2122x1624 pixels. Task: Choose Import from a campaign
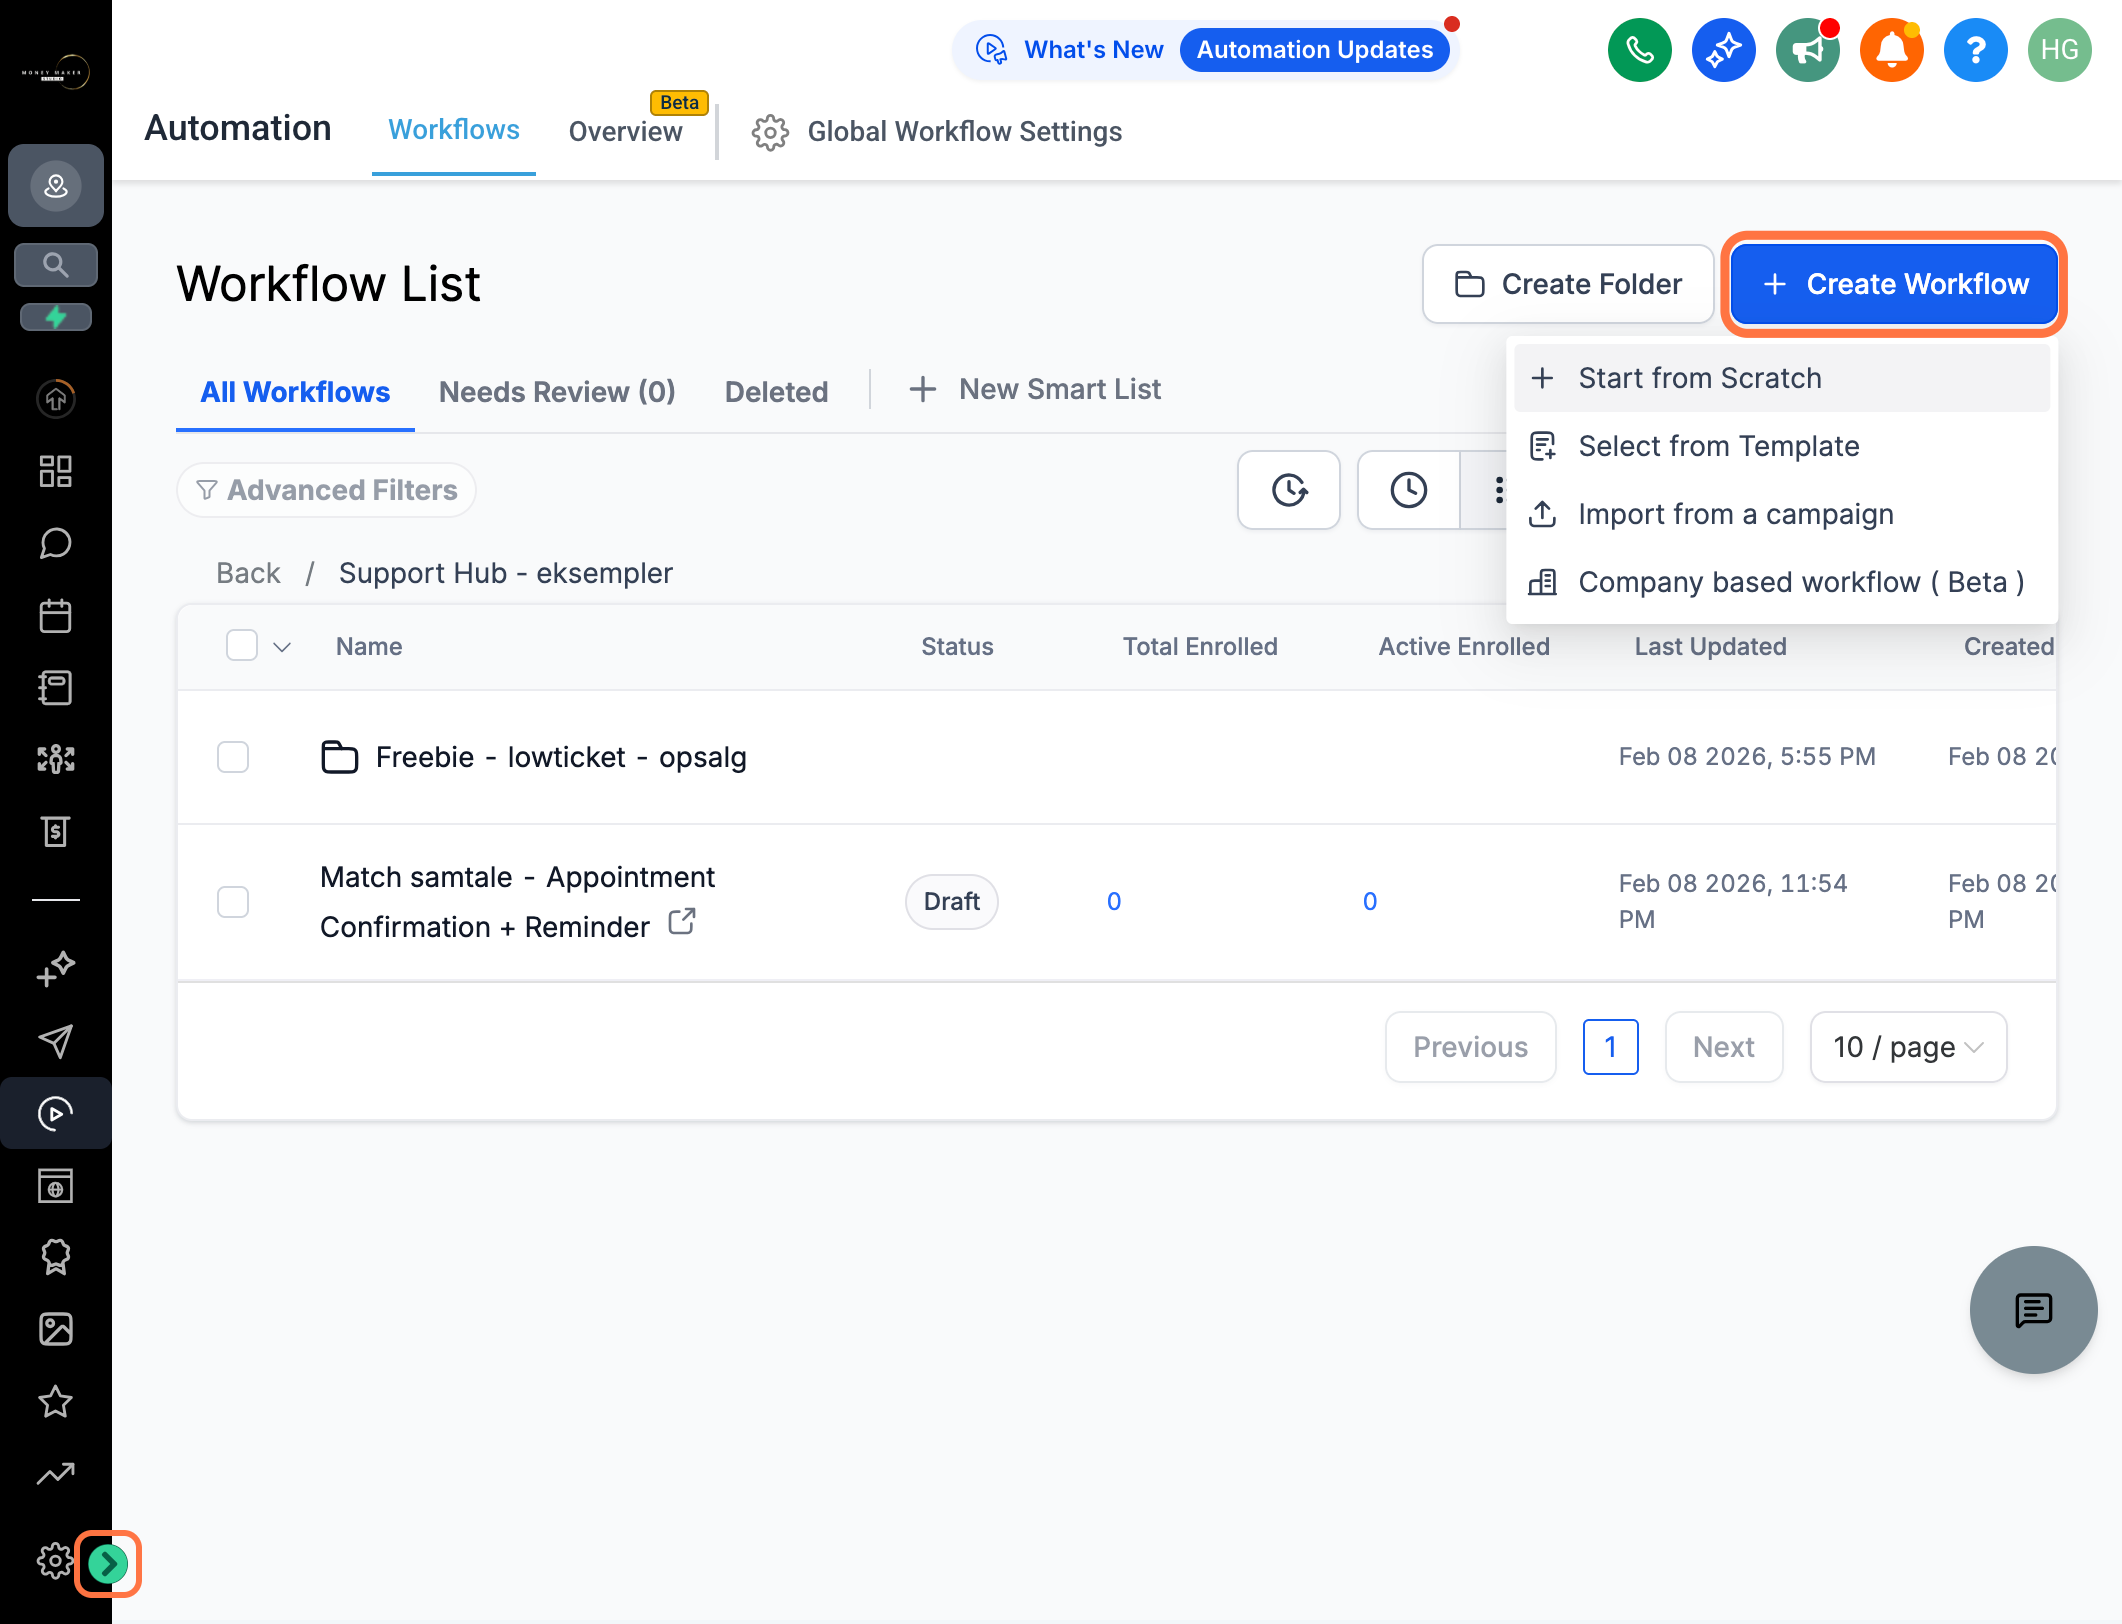pos(1782,514)
